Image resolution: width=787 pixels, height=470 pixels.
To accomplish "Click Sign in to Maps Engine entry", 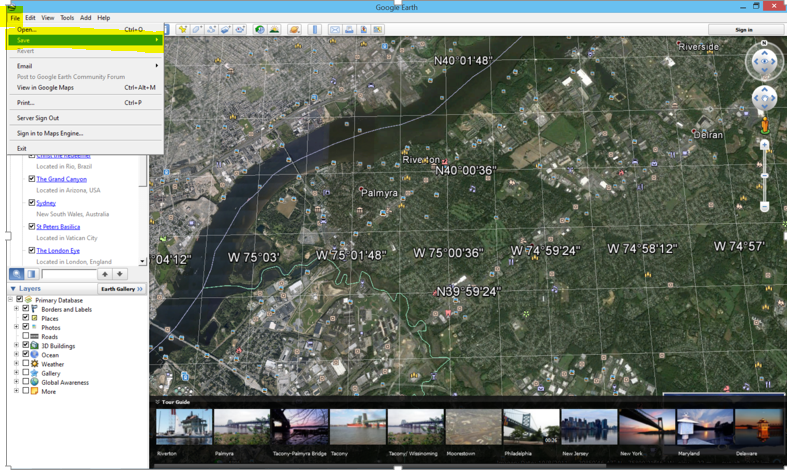I will pyautogui.click(x=85, y=133).
